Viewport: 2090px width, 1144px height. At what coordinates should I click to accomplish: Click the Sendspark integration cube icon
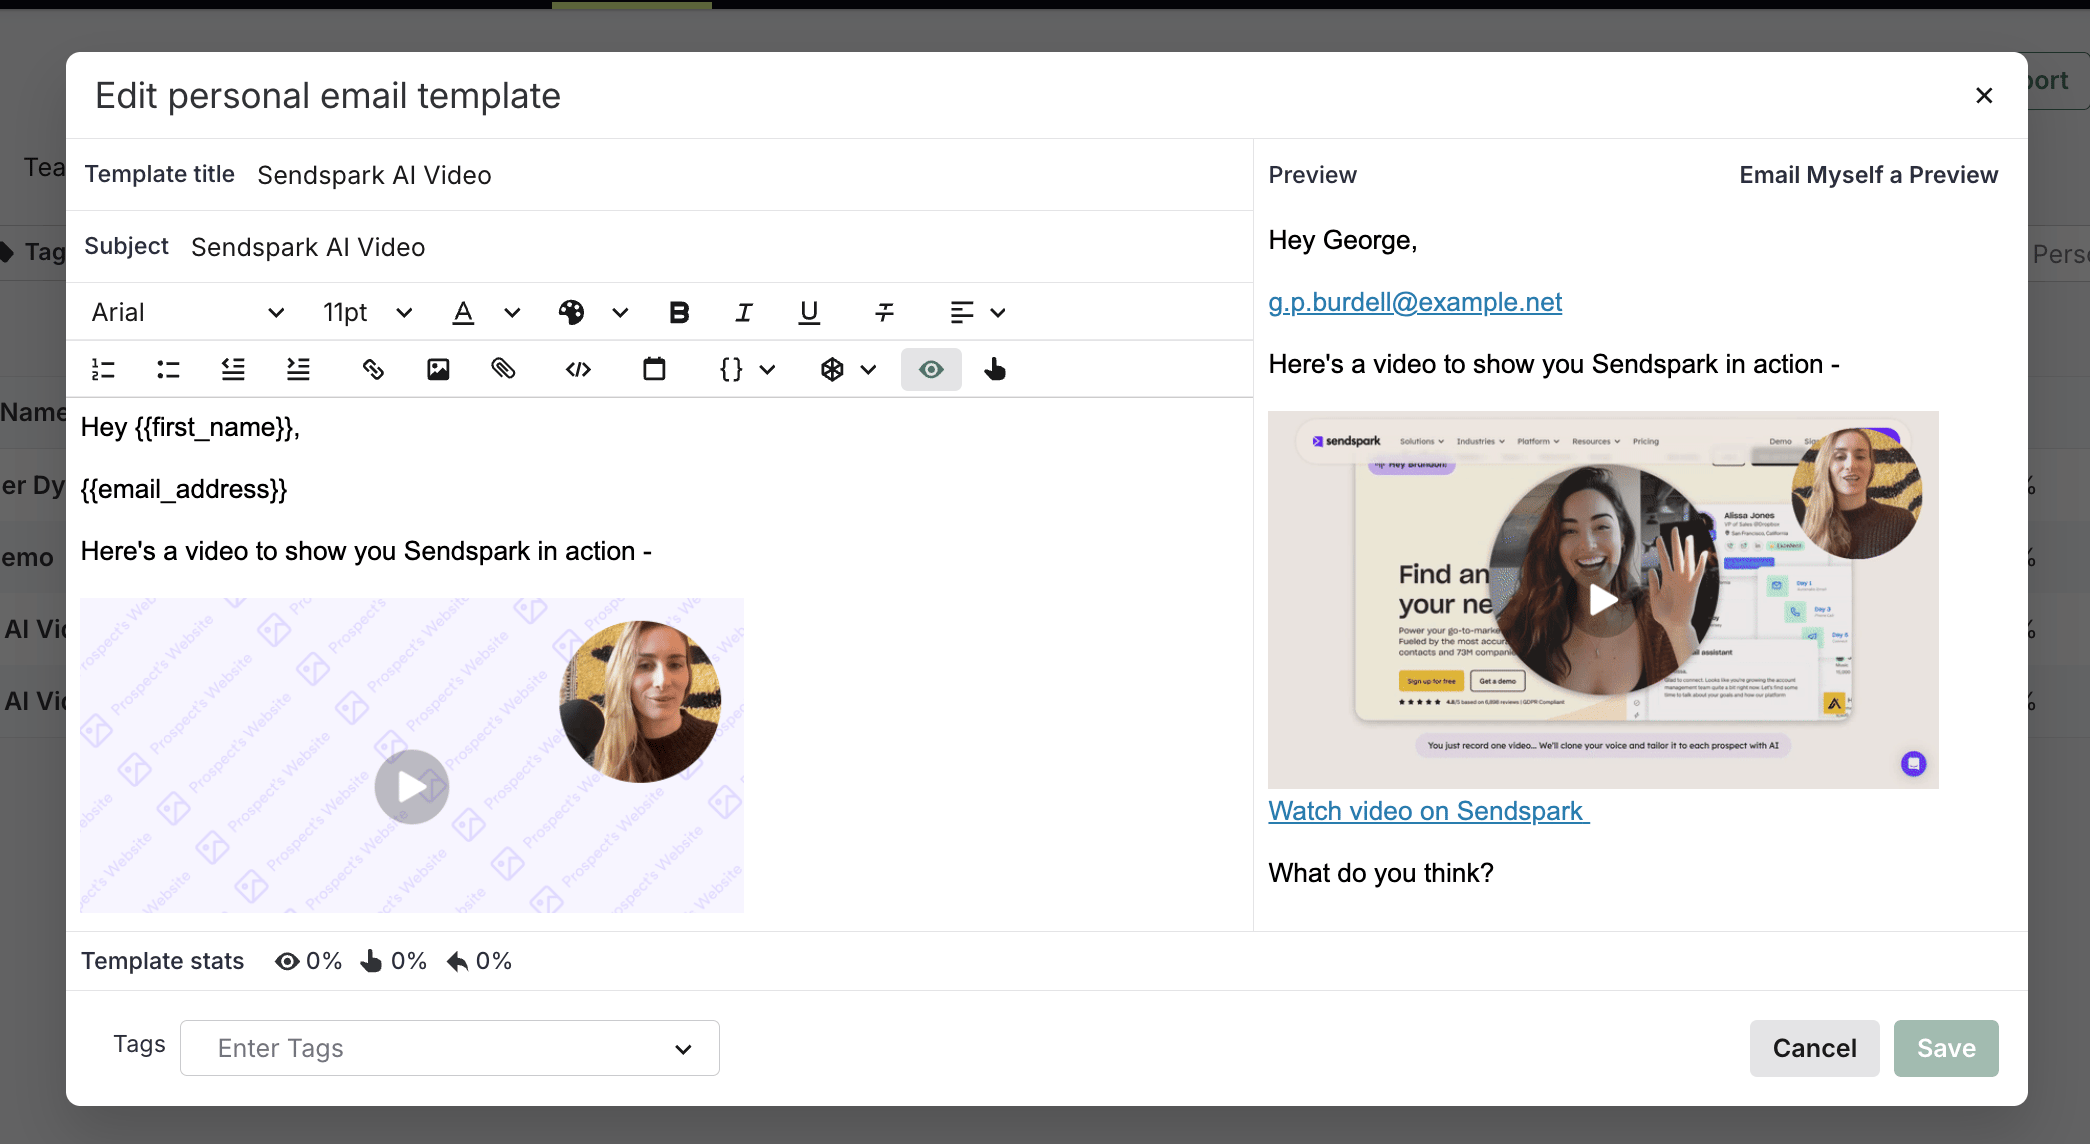pos(832,370)
